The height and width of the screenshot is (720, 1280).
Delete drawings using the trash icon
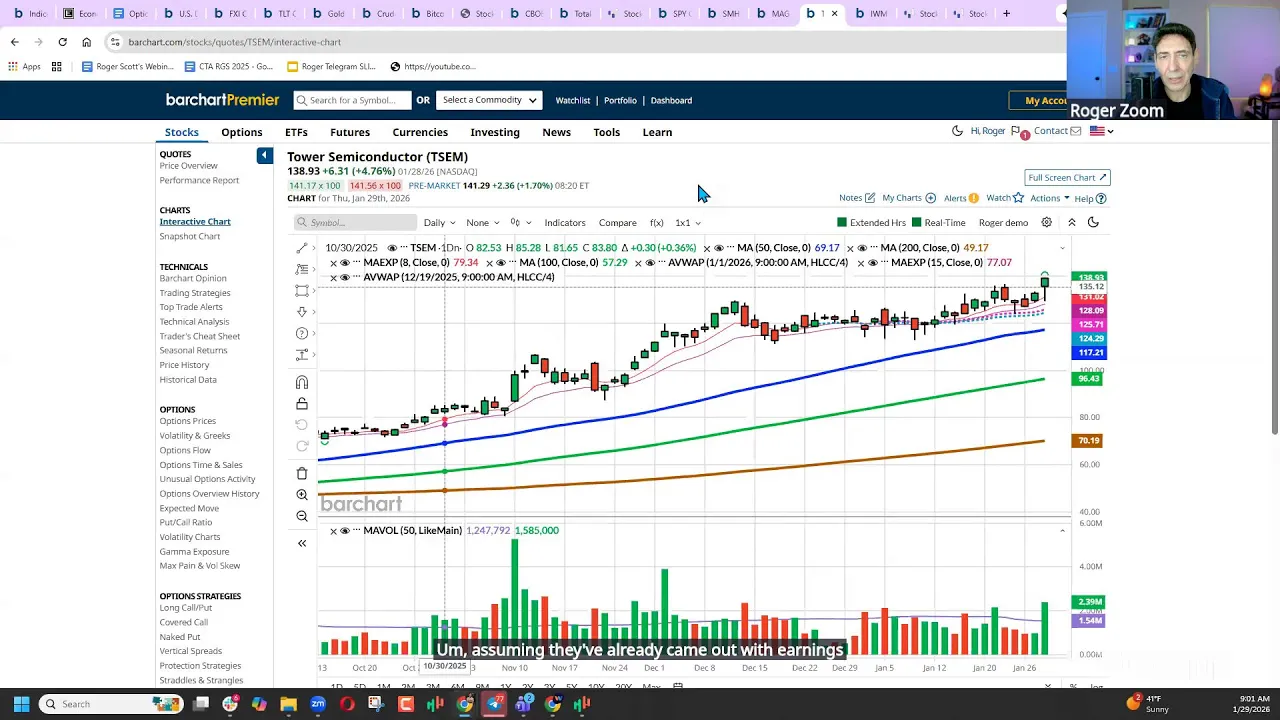pos(302,473)
